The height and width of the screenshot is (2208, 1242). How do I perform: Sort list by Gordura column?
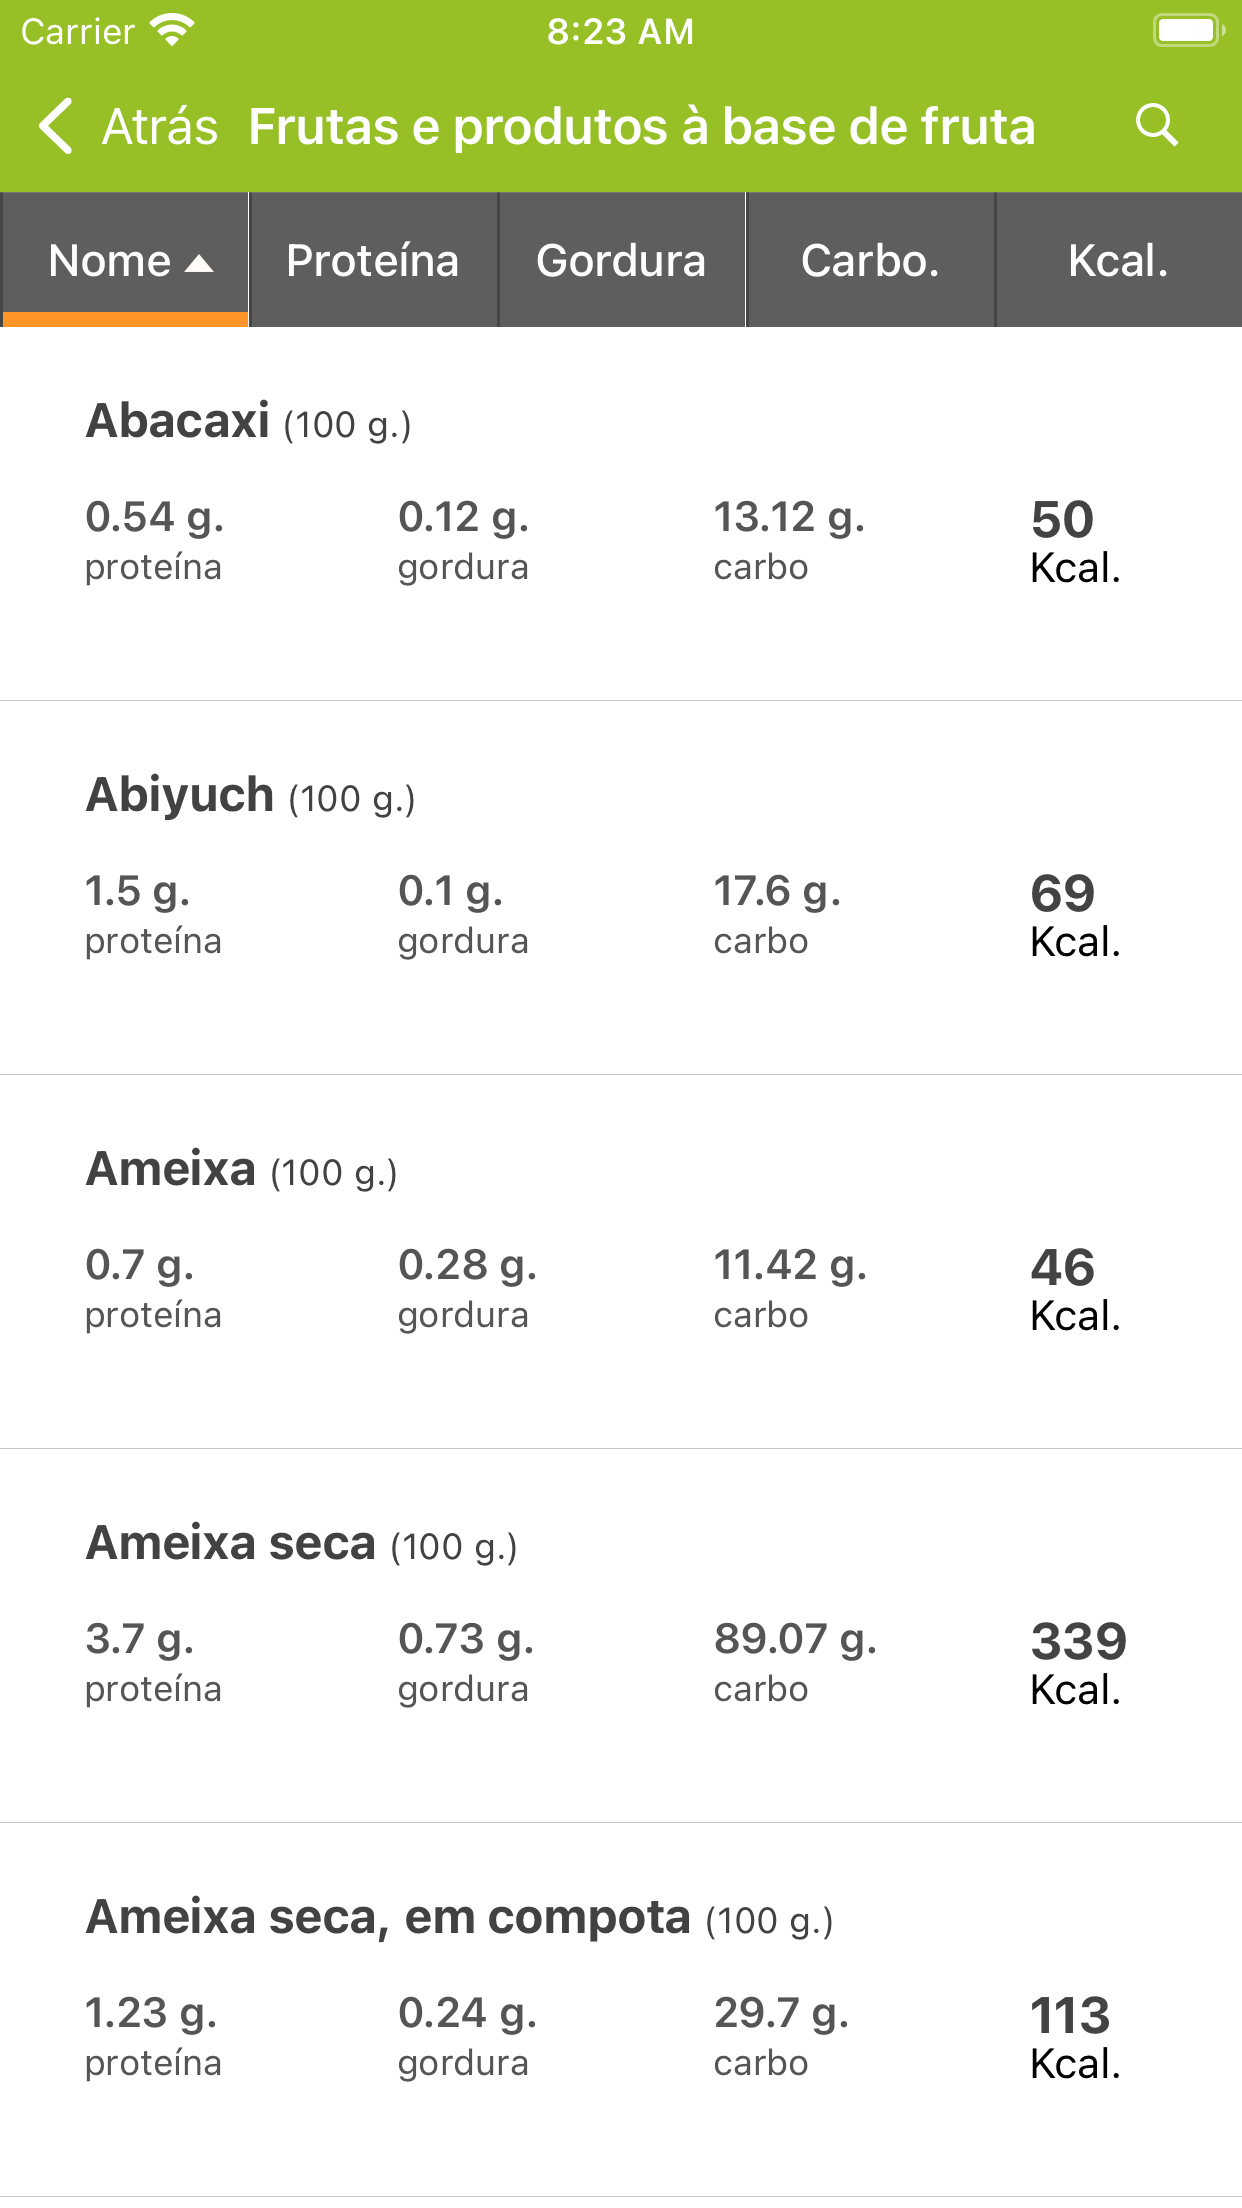(x=621, y=261)
